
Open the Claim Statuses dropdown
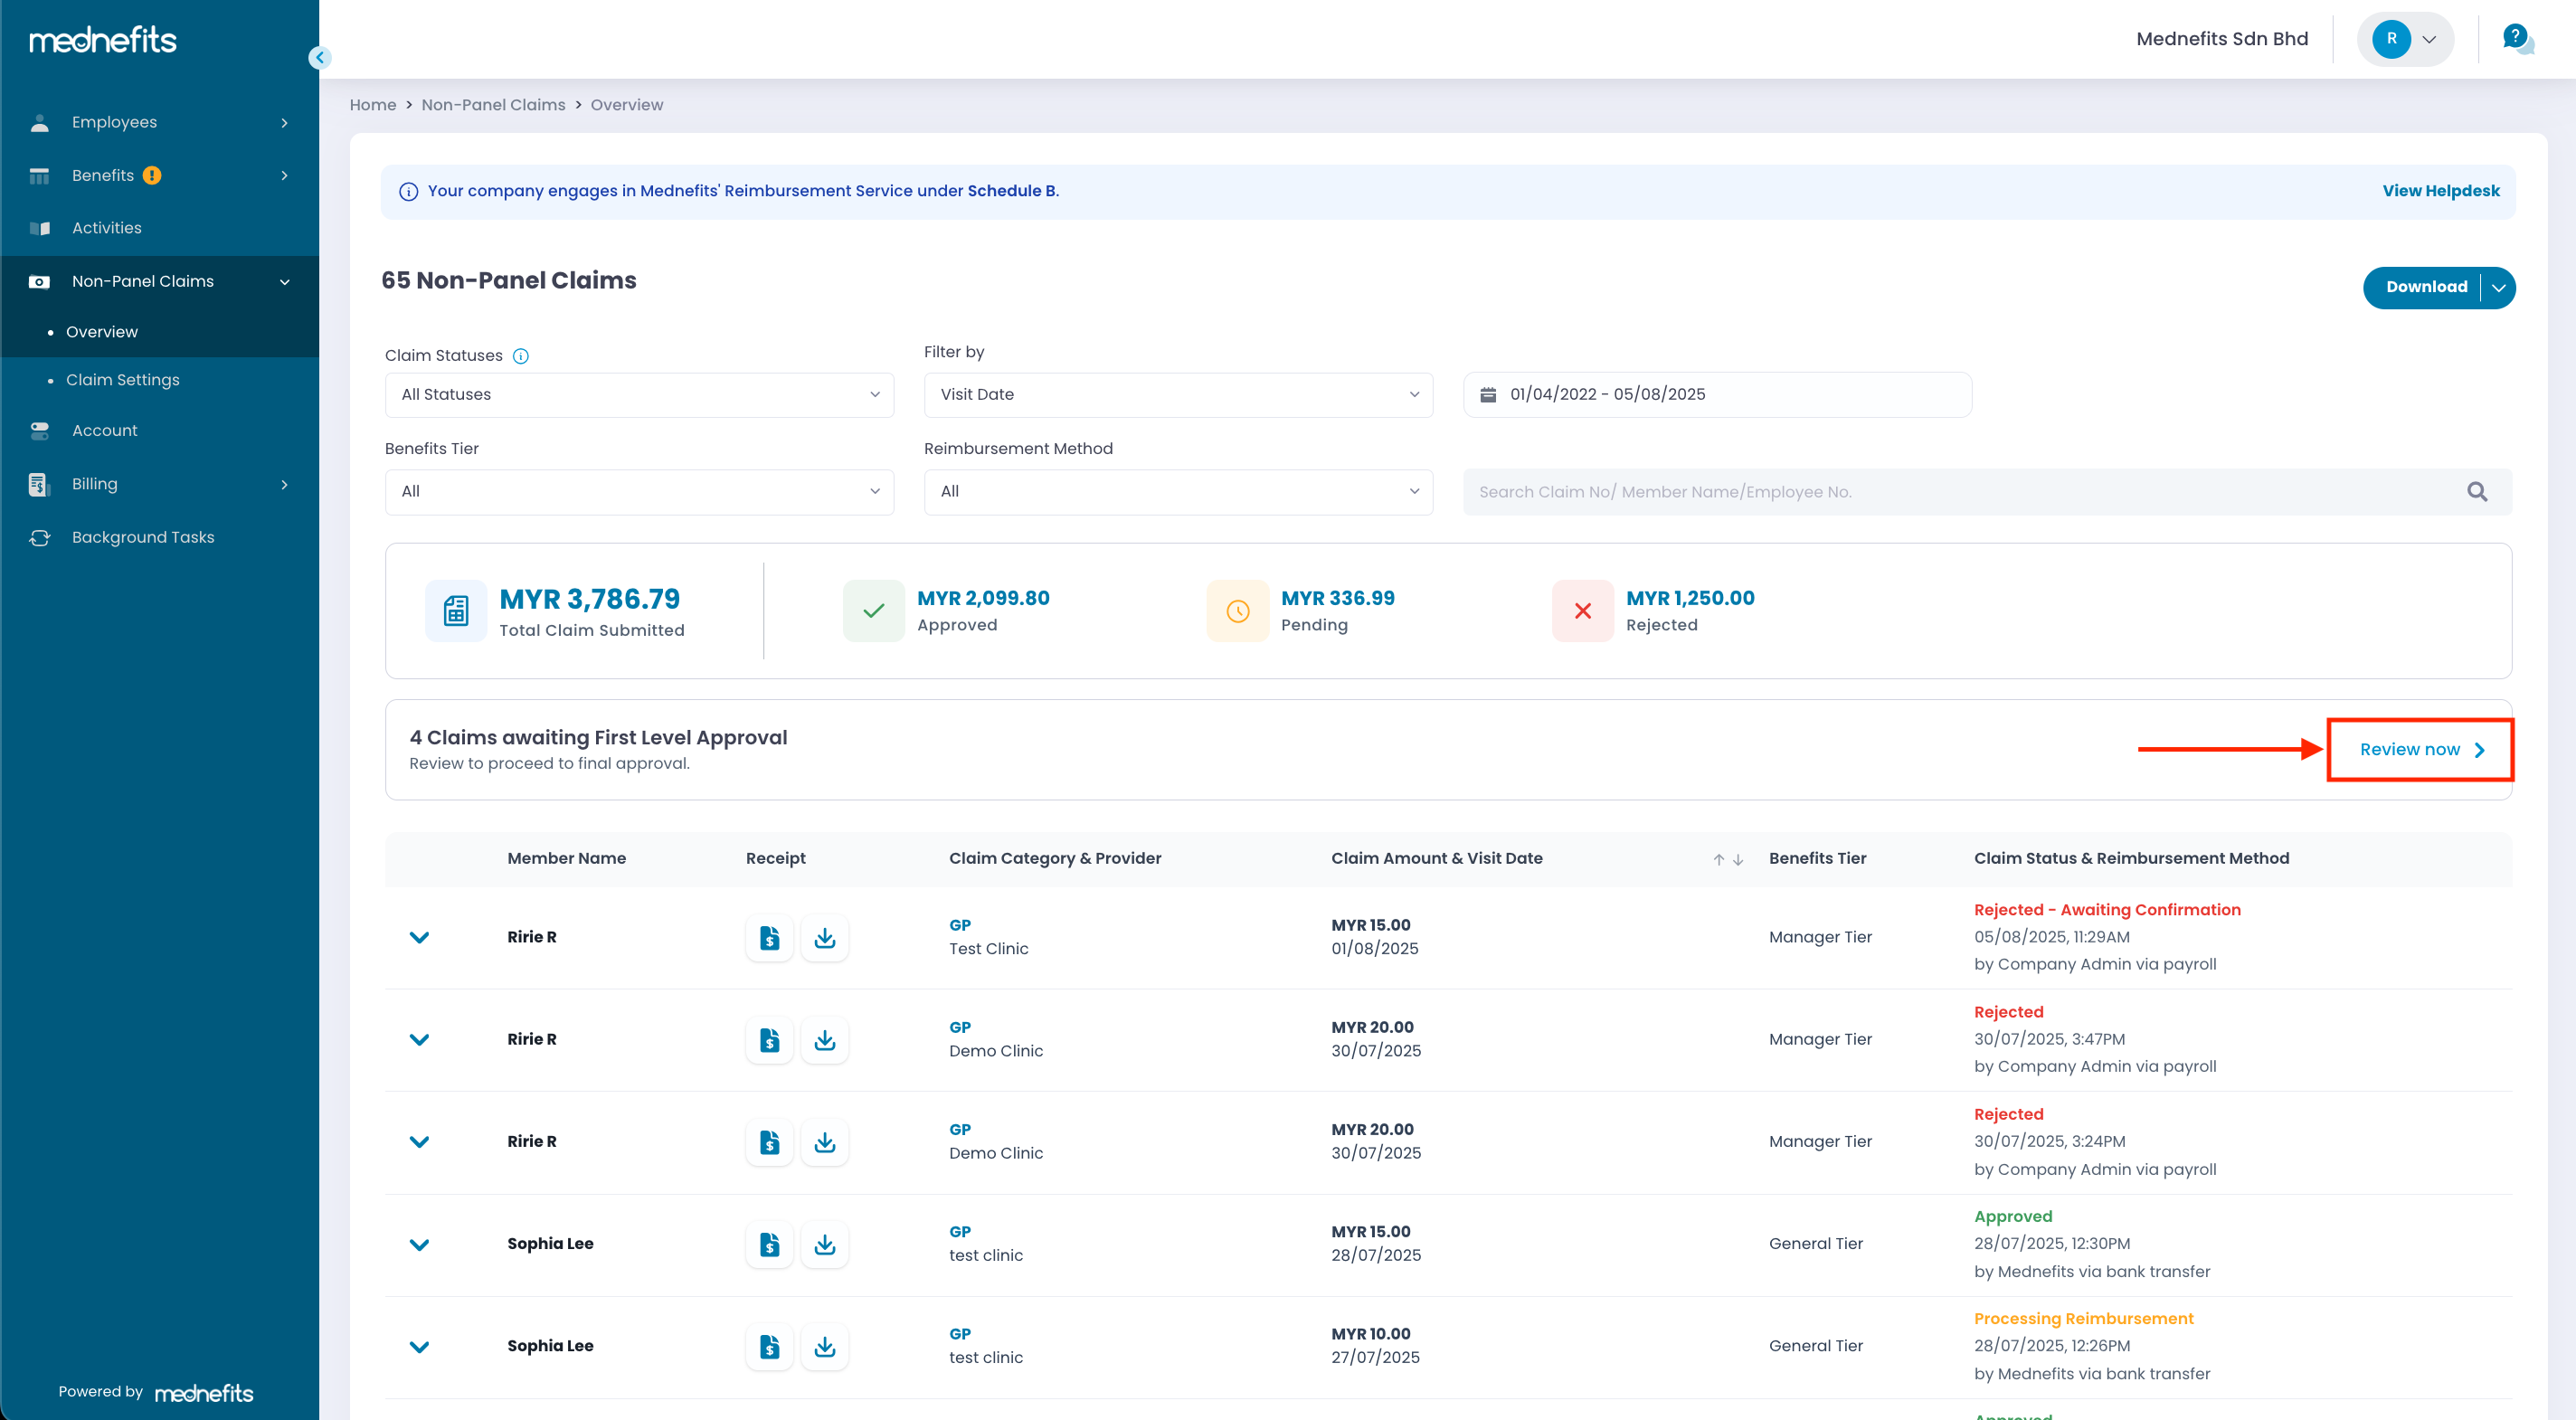(x=639, y=395)
